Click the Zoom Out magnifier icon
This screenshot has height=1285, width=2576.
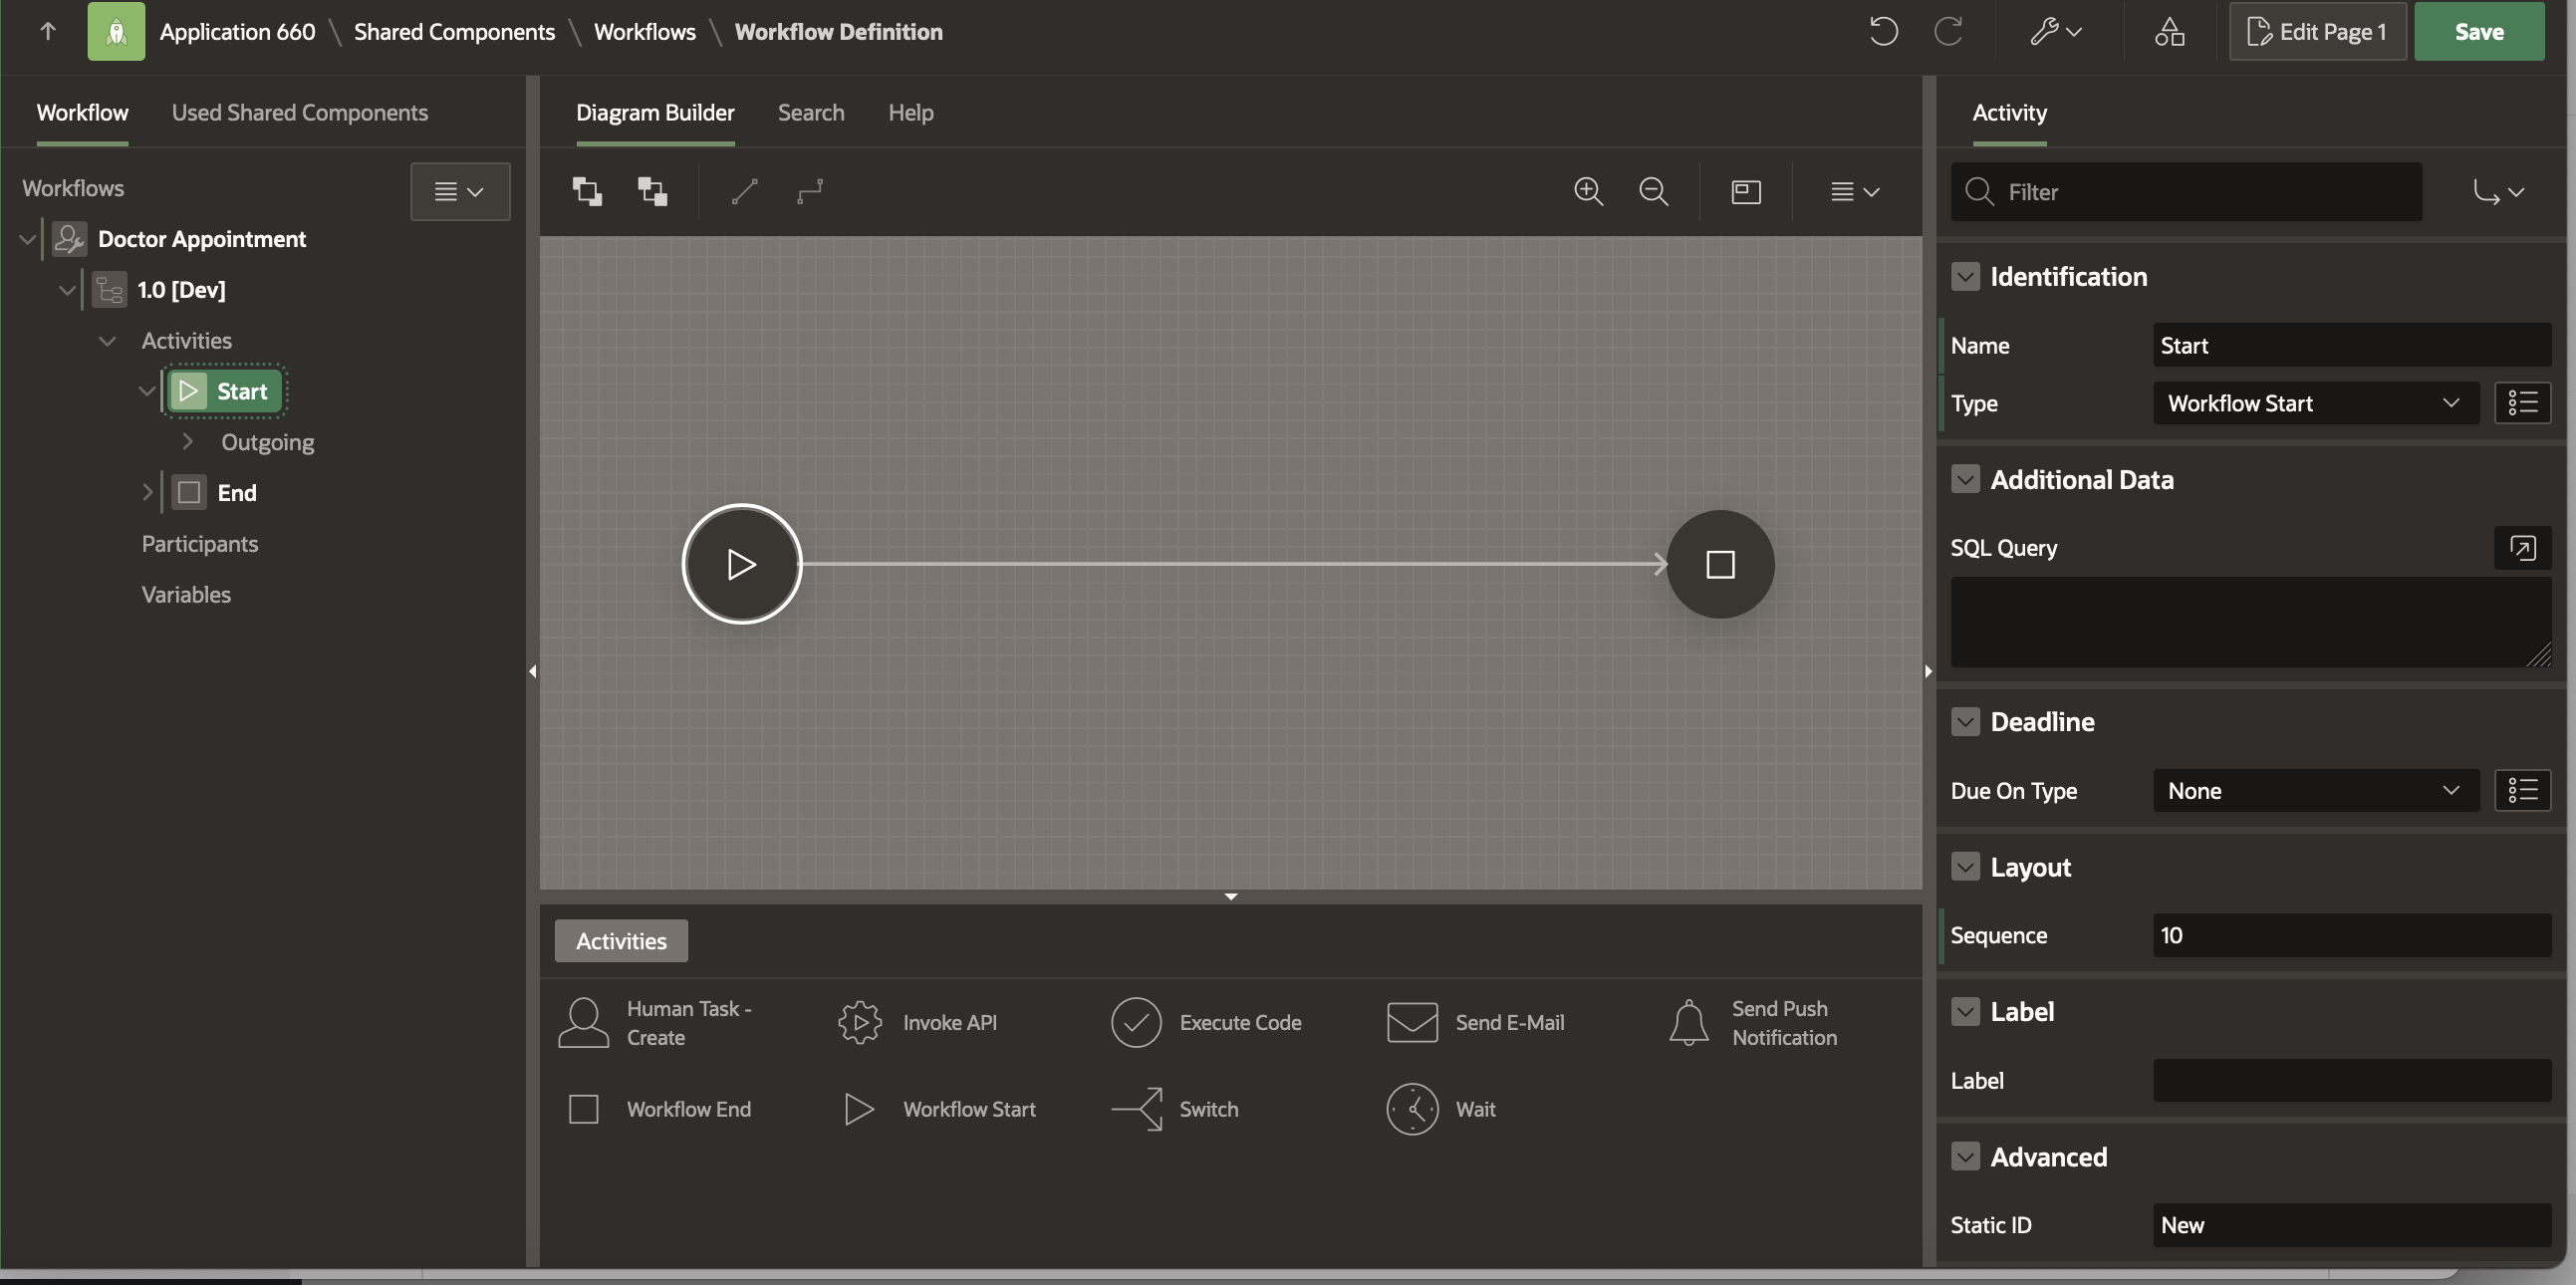pos(1653,191)
